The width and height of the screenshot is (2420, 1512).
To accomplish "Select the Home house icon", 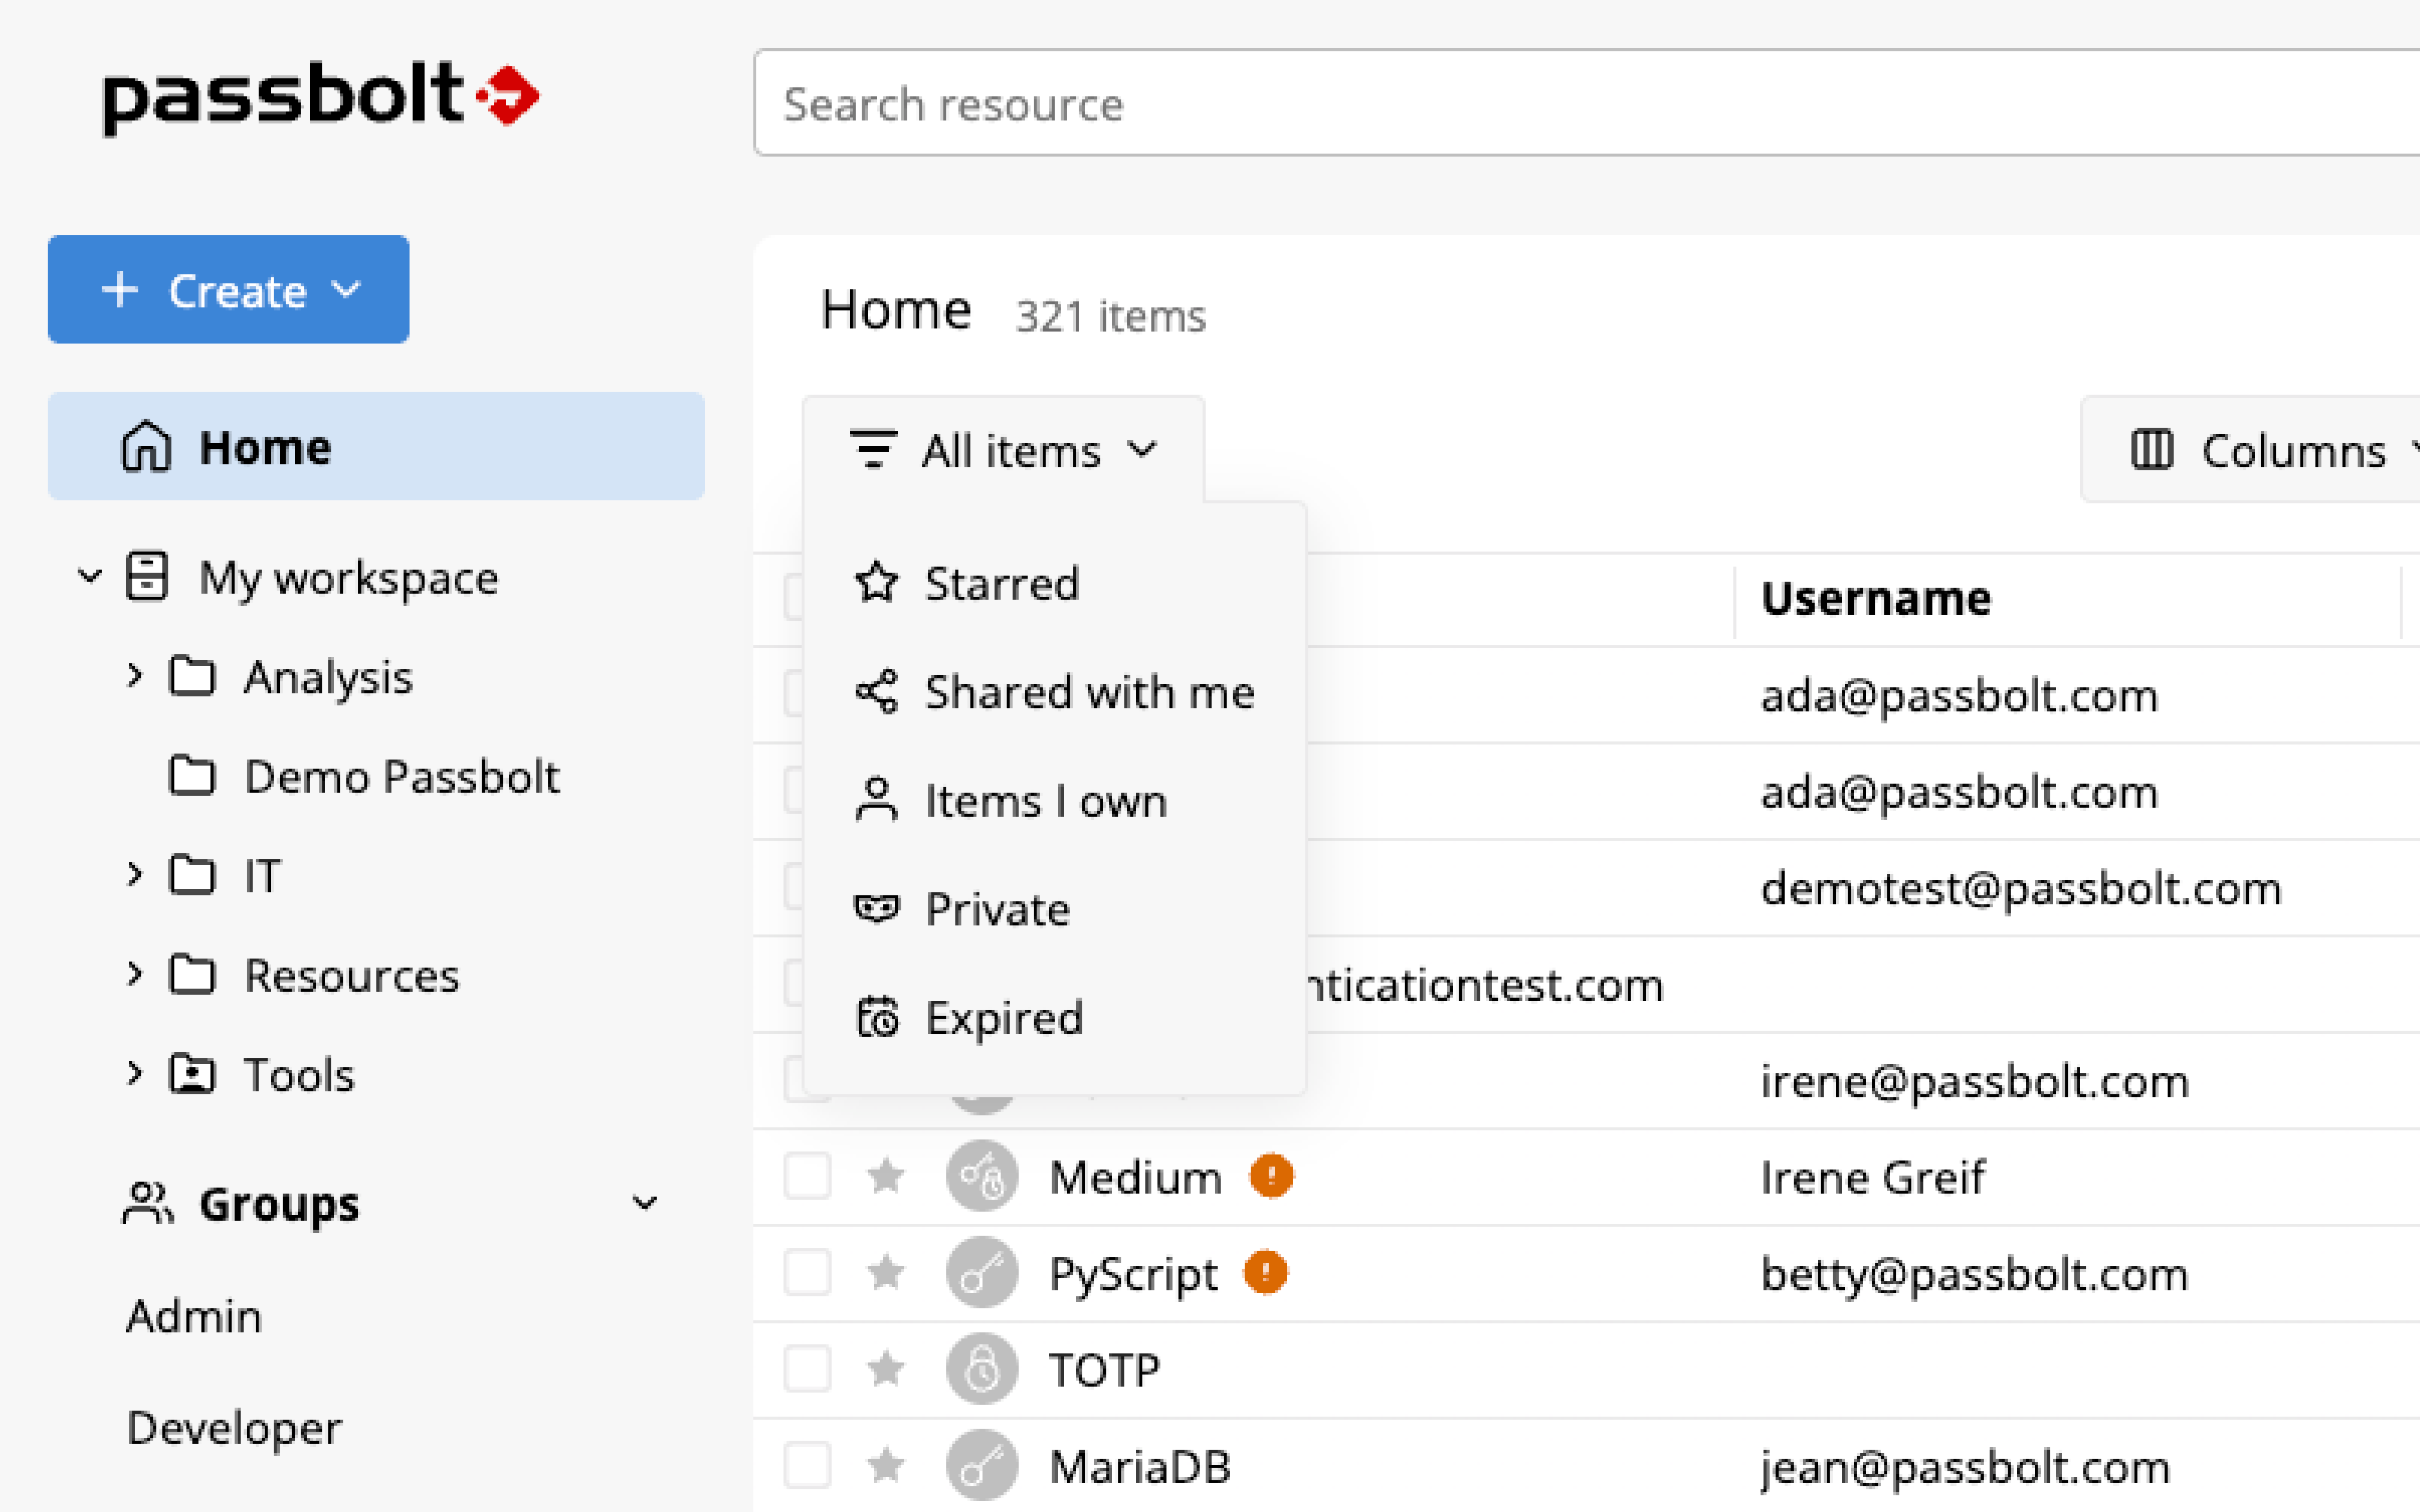I will pos(147,447).
